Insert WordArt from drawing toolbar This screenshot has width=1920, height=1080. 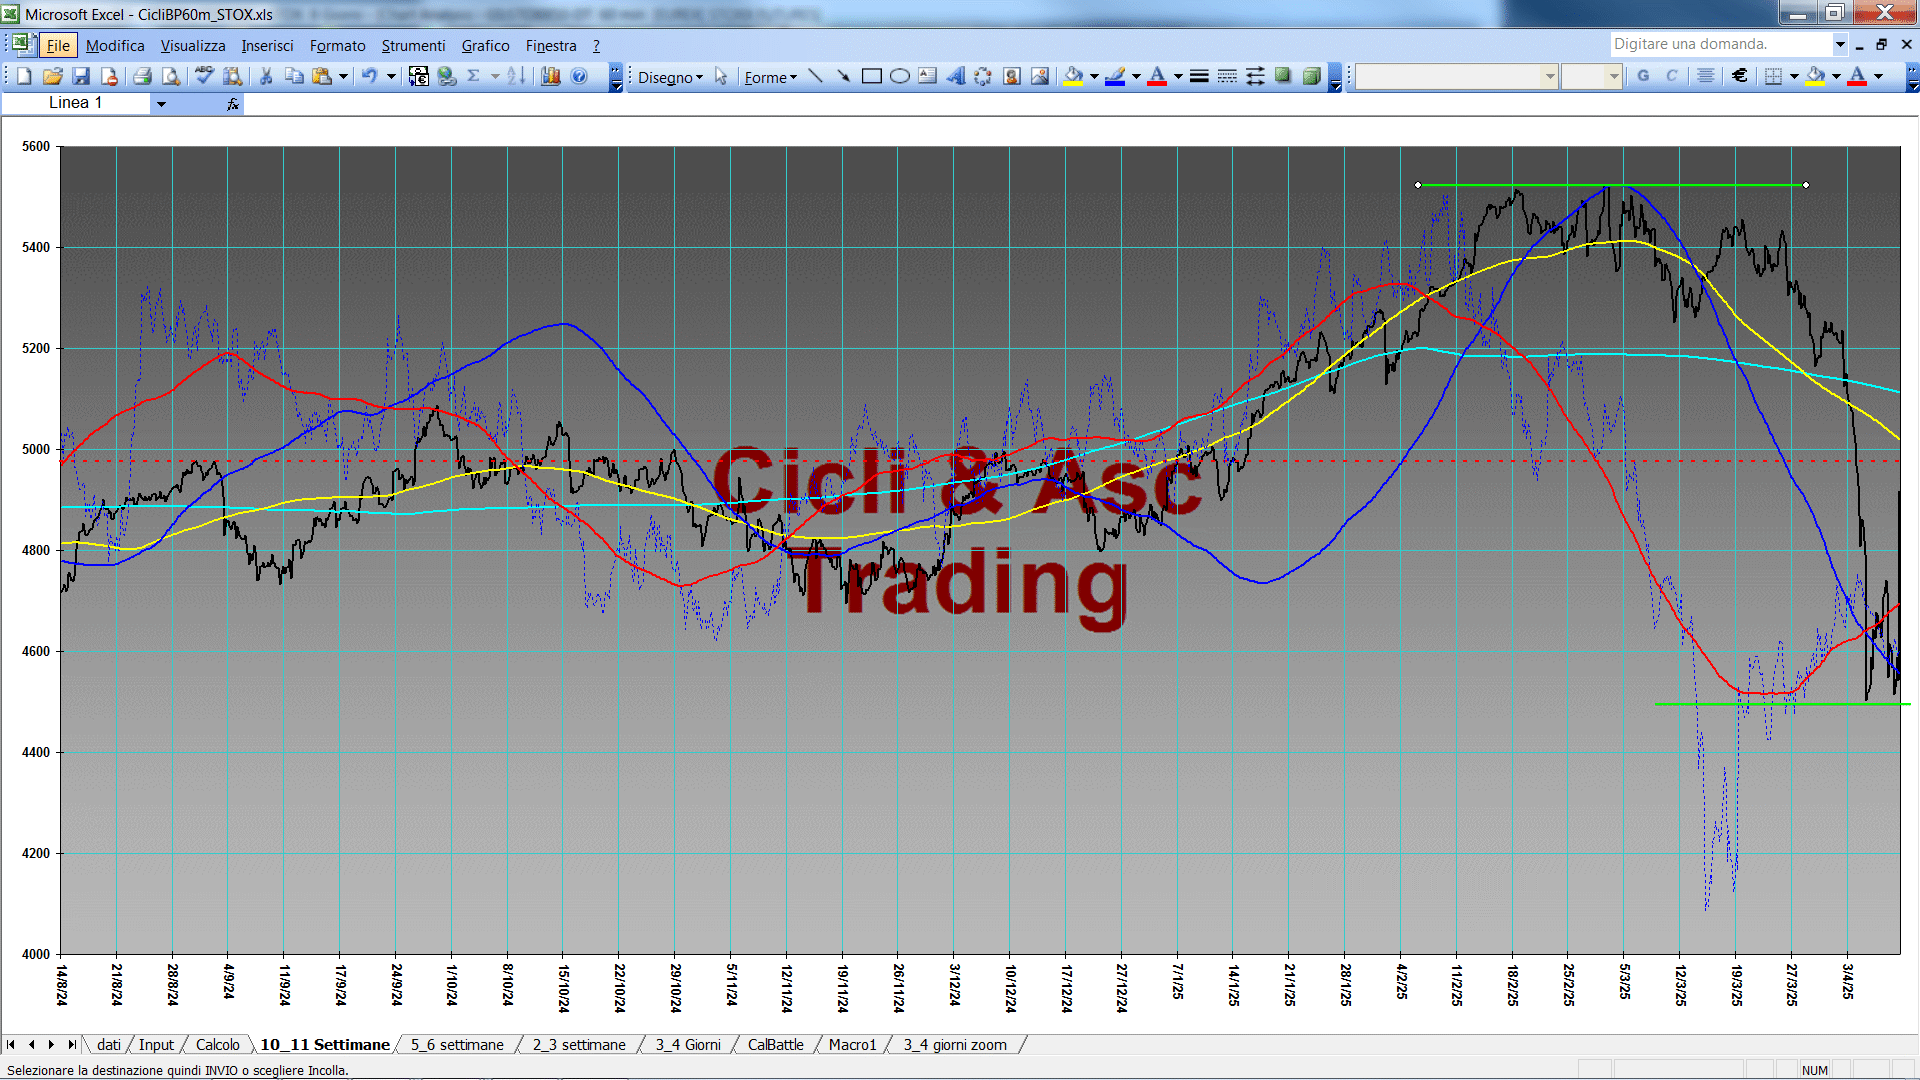(x=955, y=76)
